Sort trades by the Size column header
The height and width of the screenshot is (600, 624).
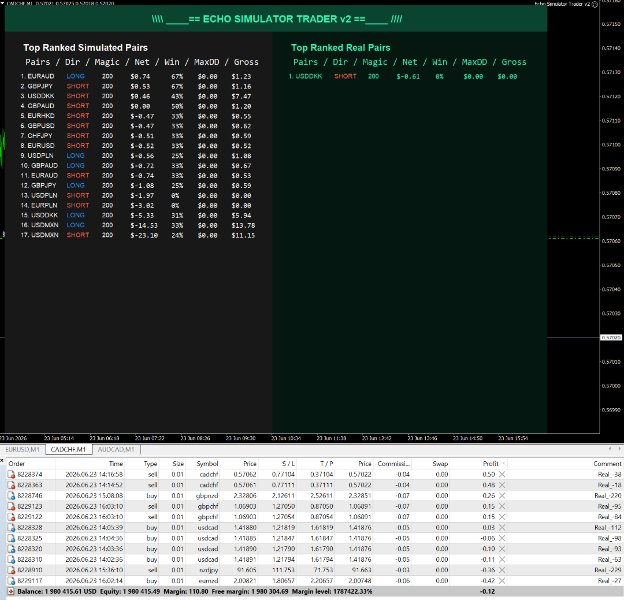point(172,464)
